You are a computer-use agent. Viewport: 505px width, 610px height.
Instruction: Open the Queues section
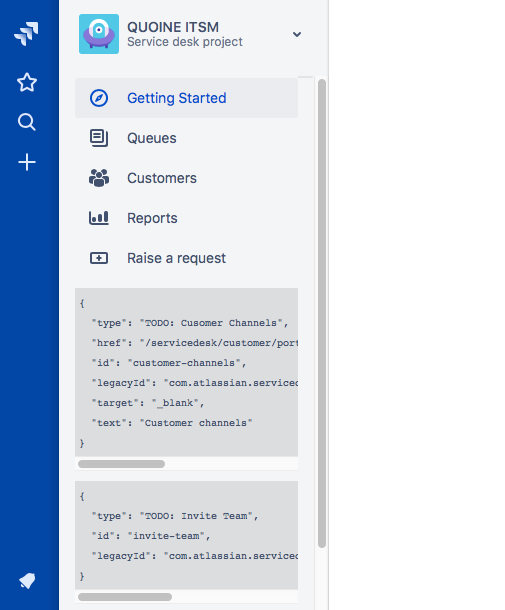pyautogui.click(x=186, y=138)
